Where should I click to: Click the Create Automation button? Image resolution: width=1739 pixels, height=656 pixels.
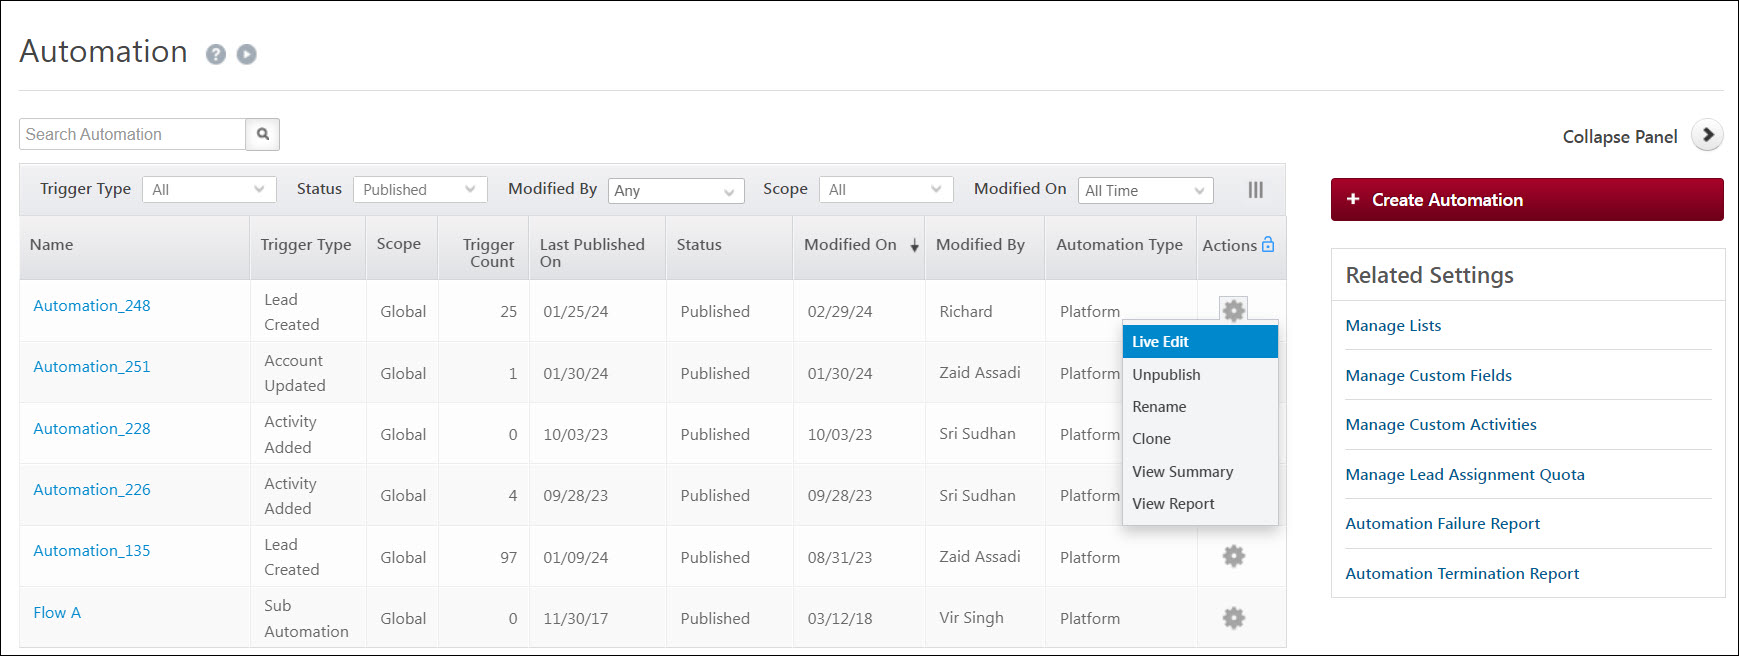(1527, 199)
